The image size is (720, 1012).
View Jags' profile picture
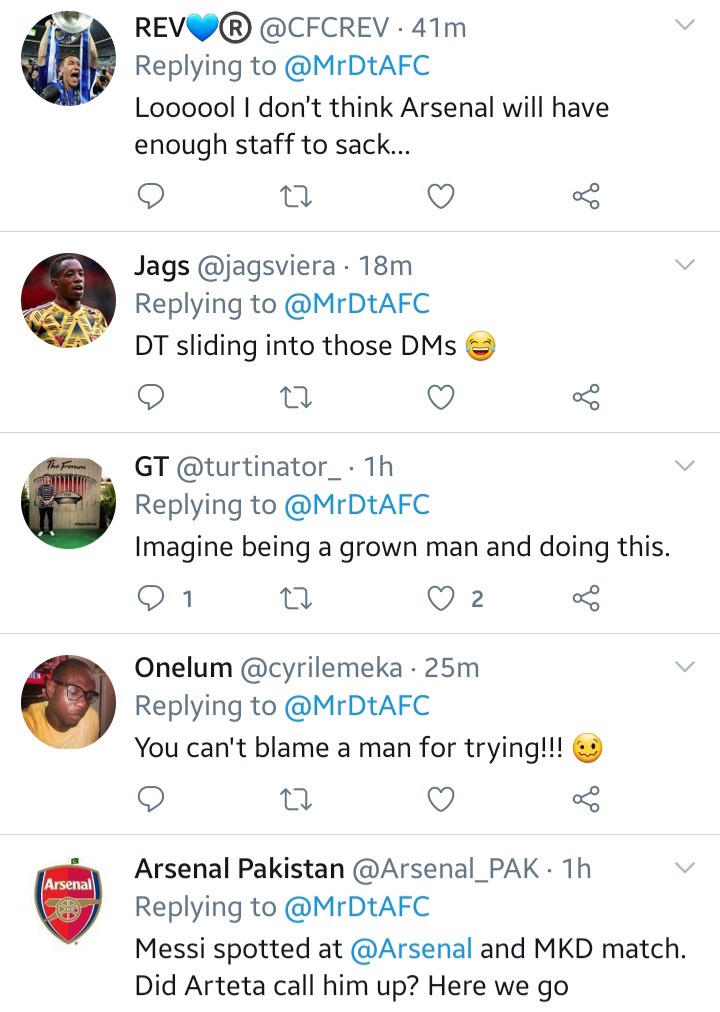point(69,300)
